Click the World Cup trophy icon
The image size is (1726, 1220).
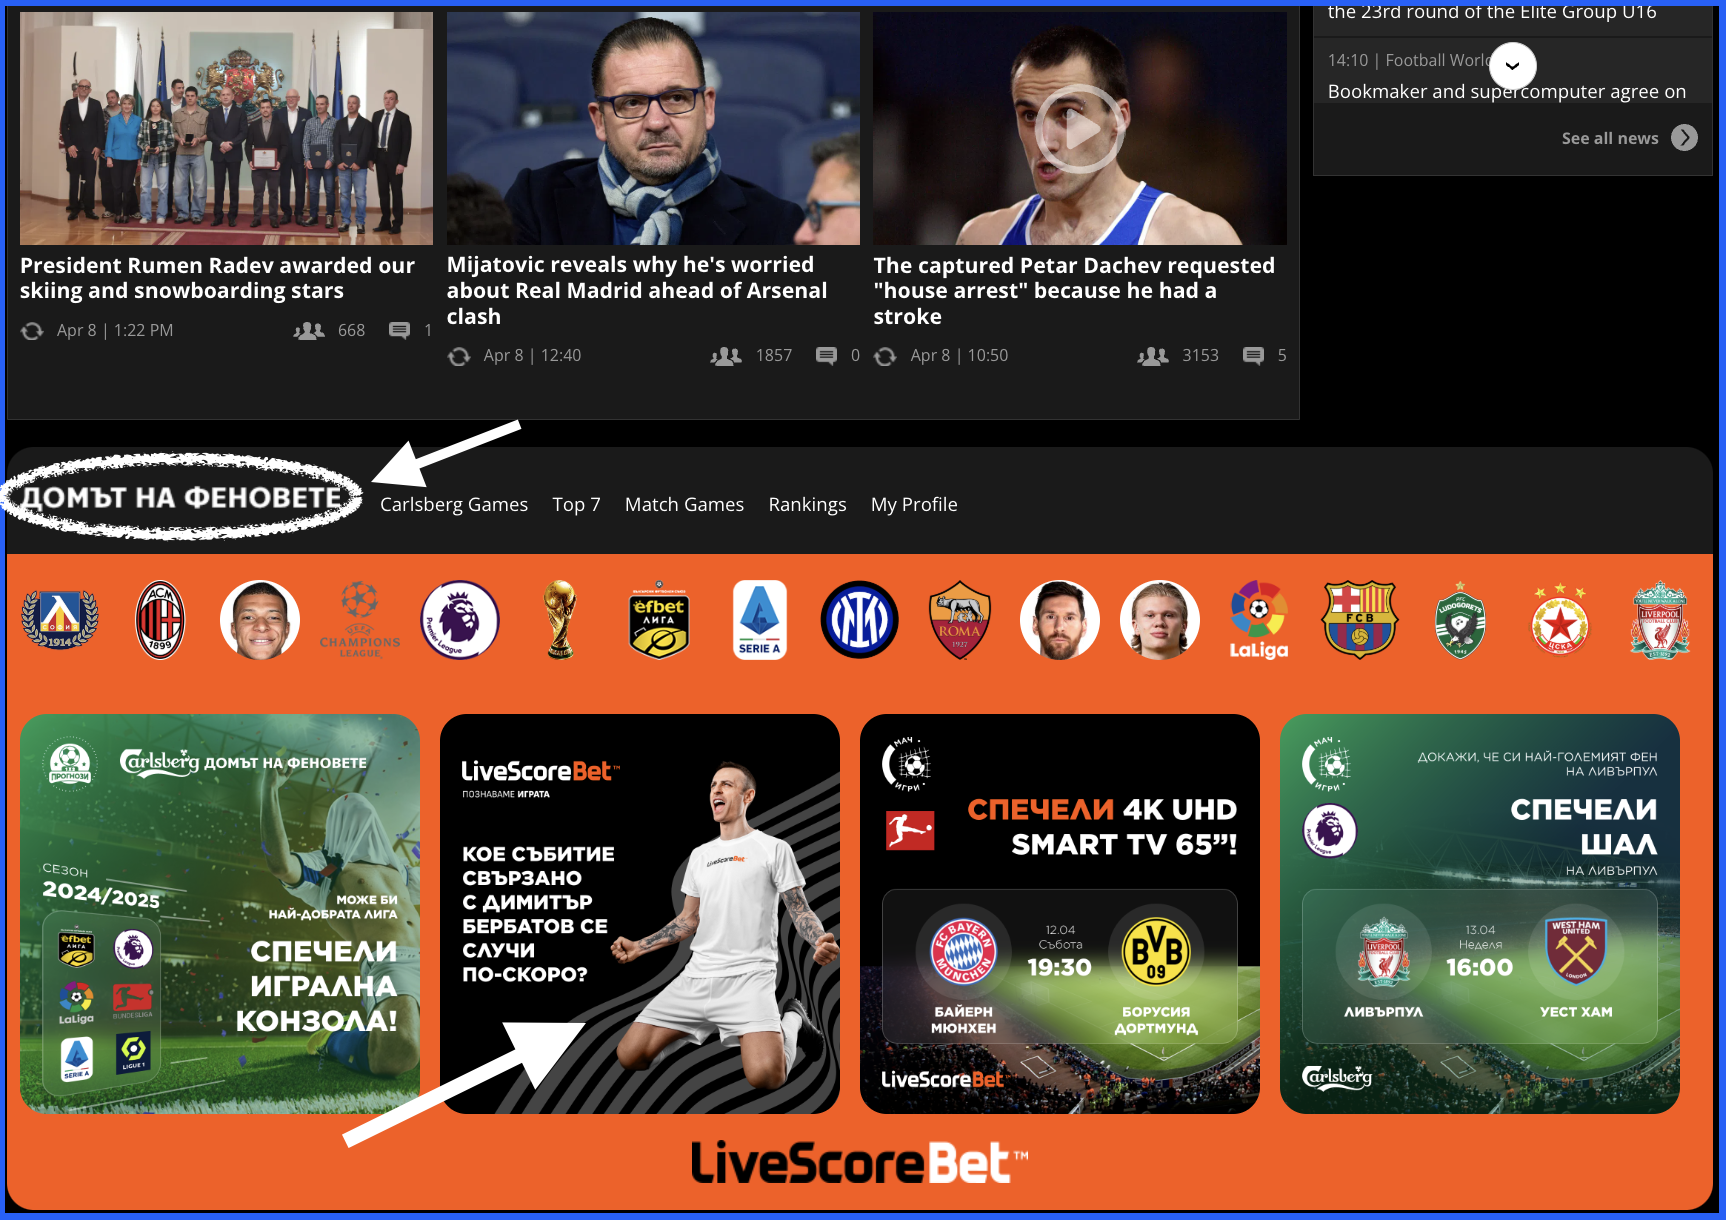point(560,620)
